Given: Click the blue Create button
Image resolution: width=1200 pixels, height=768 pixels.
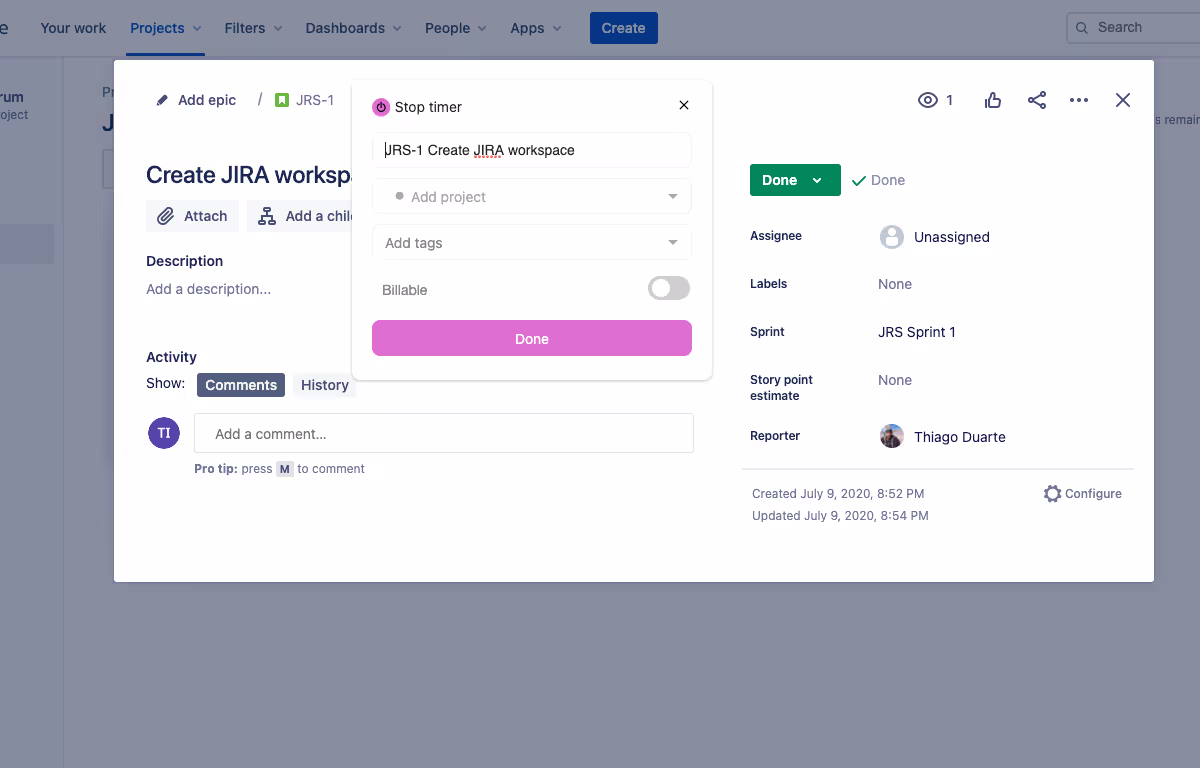Looking at the screenshot, I should click(624, 28).
